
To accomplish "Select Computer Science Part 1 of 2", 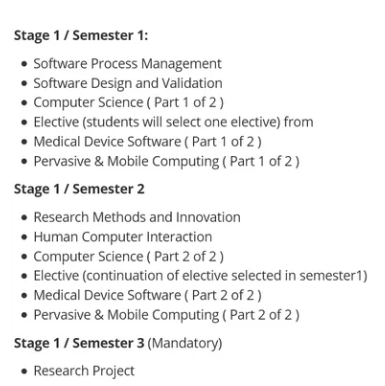I will pyautogui.click(x=128, y=102).
